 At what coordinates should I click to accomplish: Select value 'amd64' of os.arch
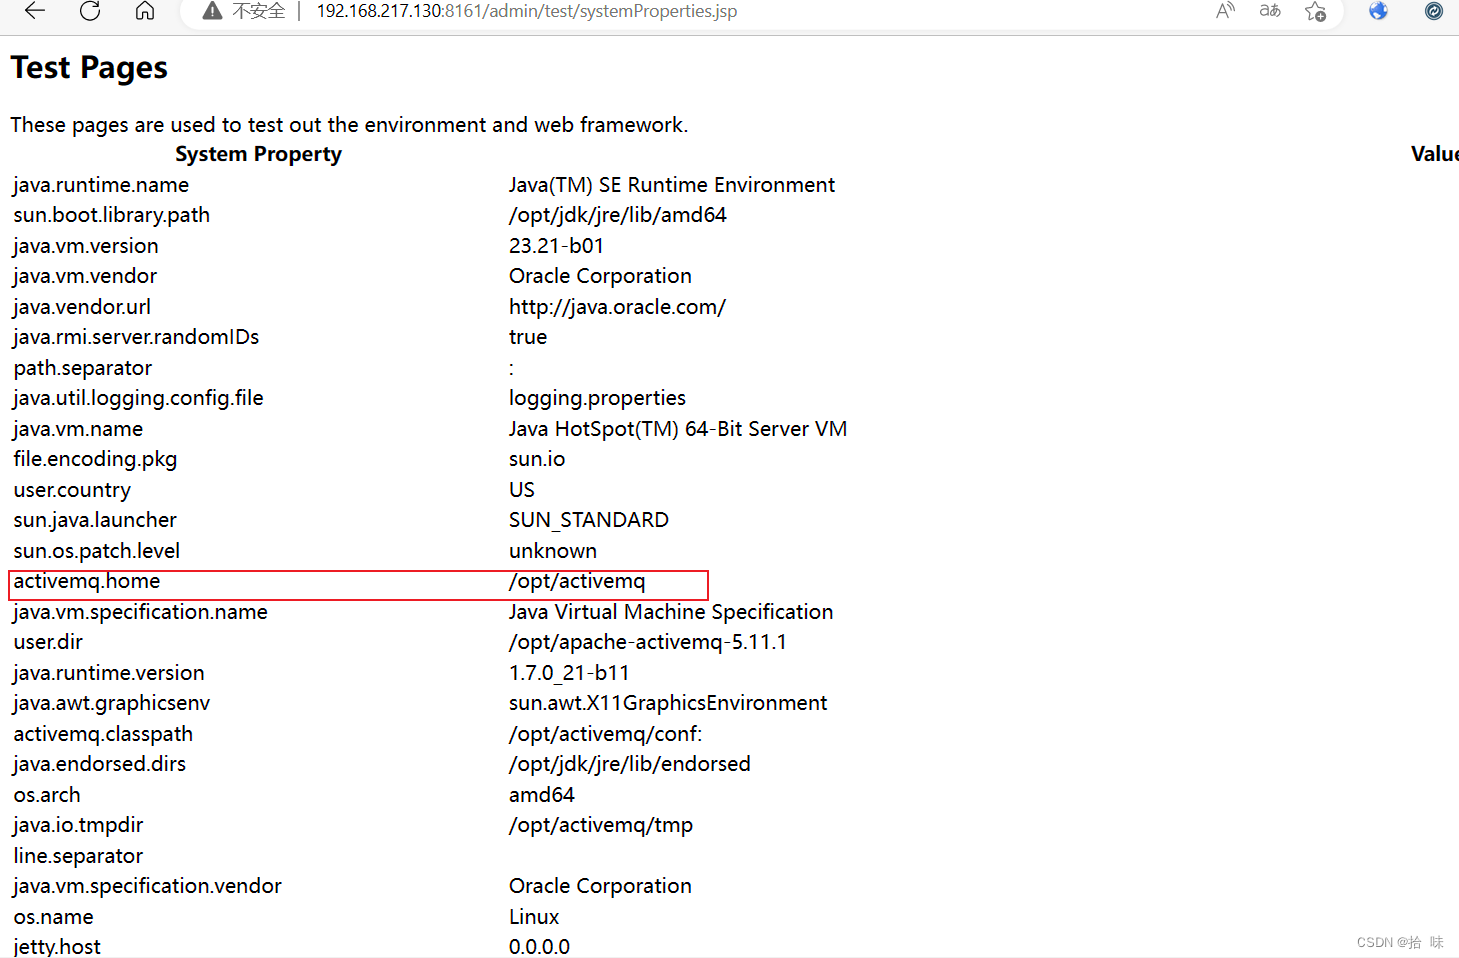point(542,795)
